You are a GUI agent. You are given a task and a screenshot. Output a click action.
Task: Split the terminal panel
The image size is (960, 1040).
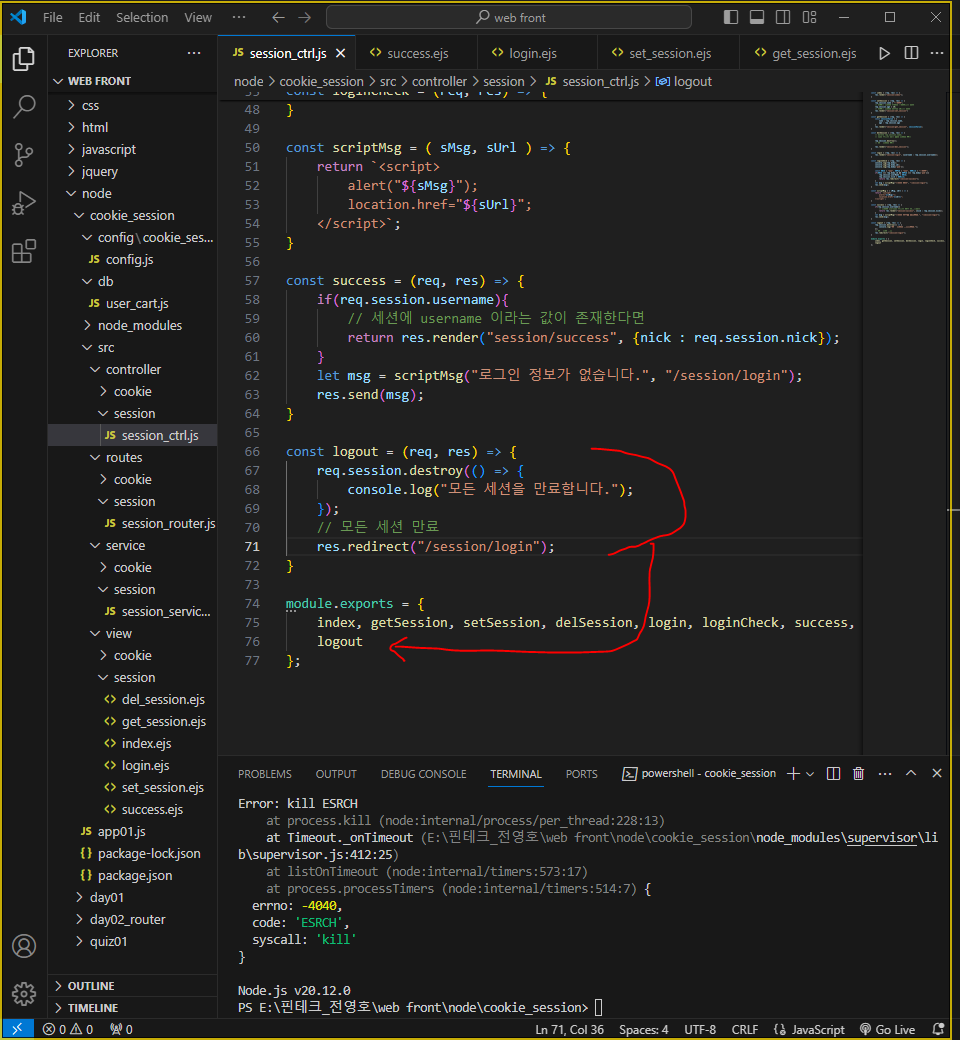(x=833, y=773)
